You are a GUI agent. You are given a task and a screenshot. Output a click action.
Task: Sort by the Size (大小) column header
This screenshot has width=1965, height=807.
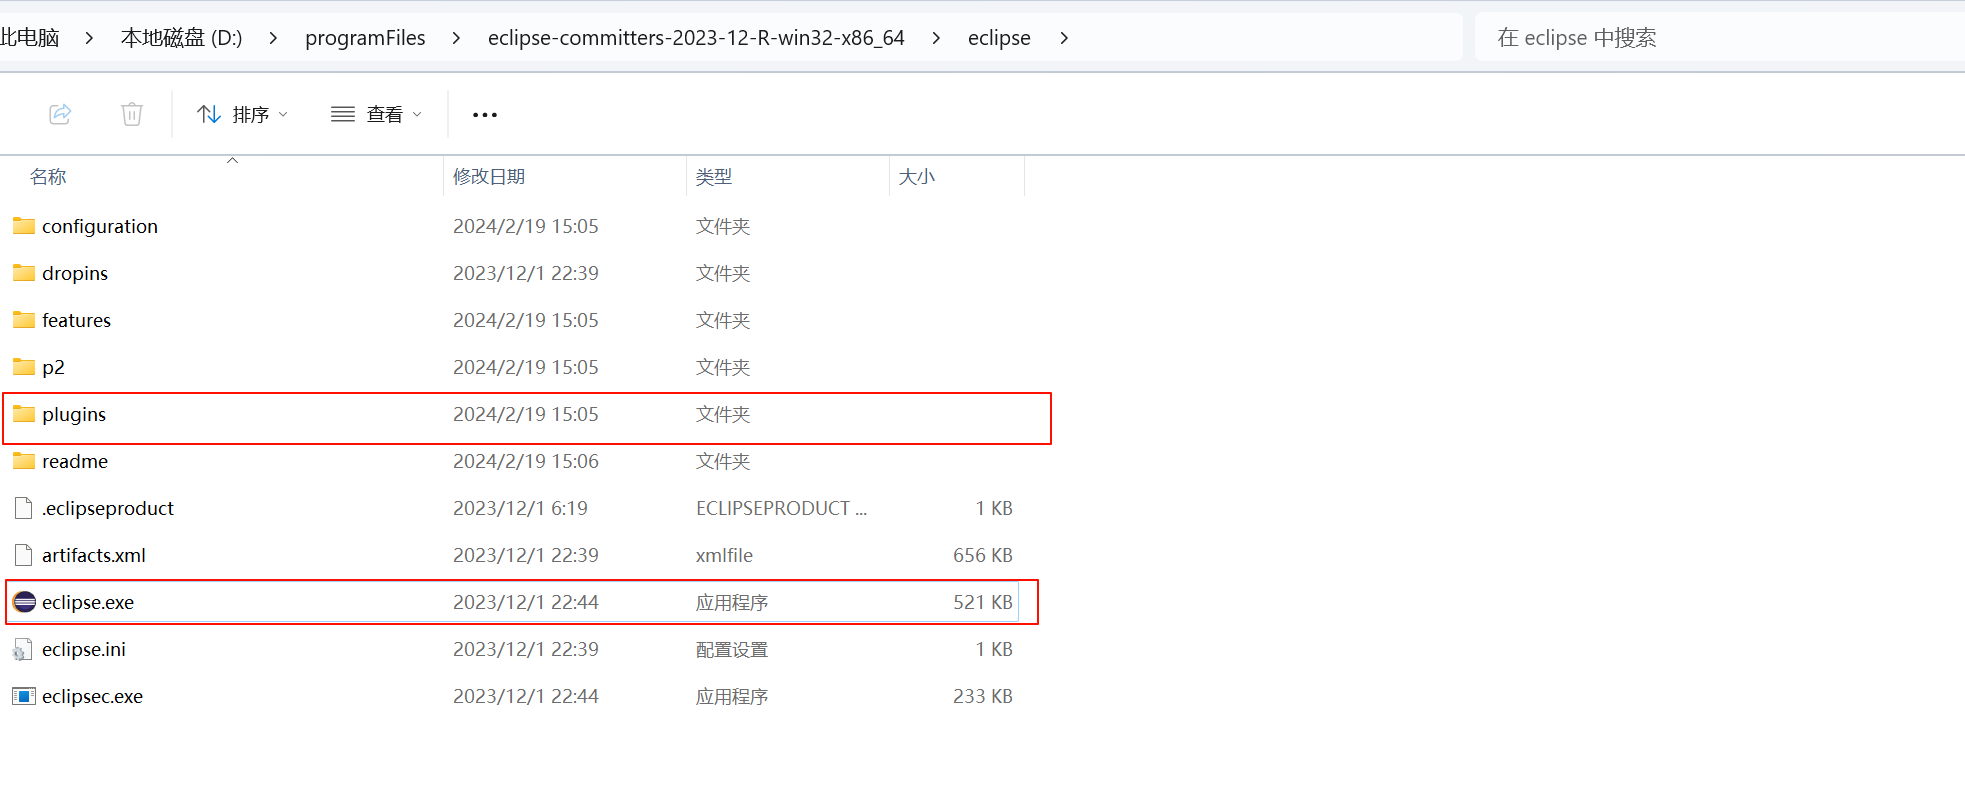[917, 177]
